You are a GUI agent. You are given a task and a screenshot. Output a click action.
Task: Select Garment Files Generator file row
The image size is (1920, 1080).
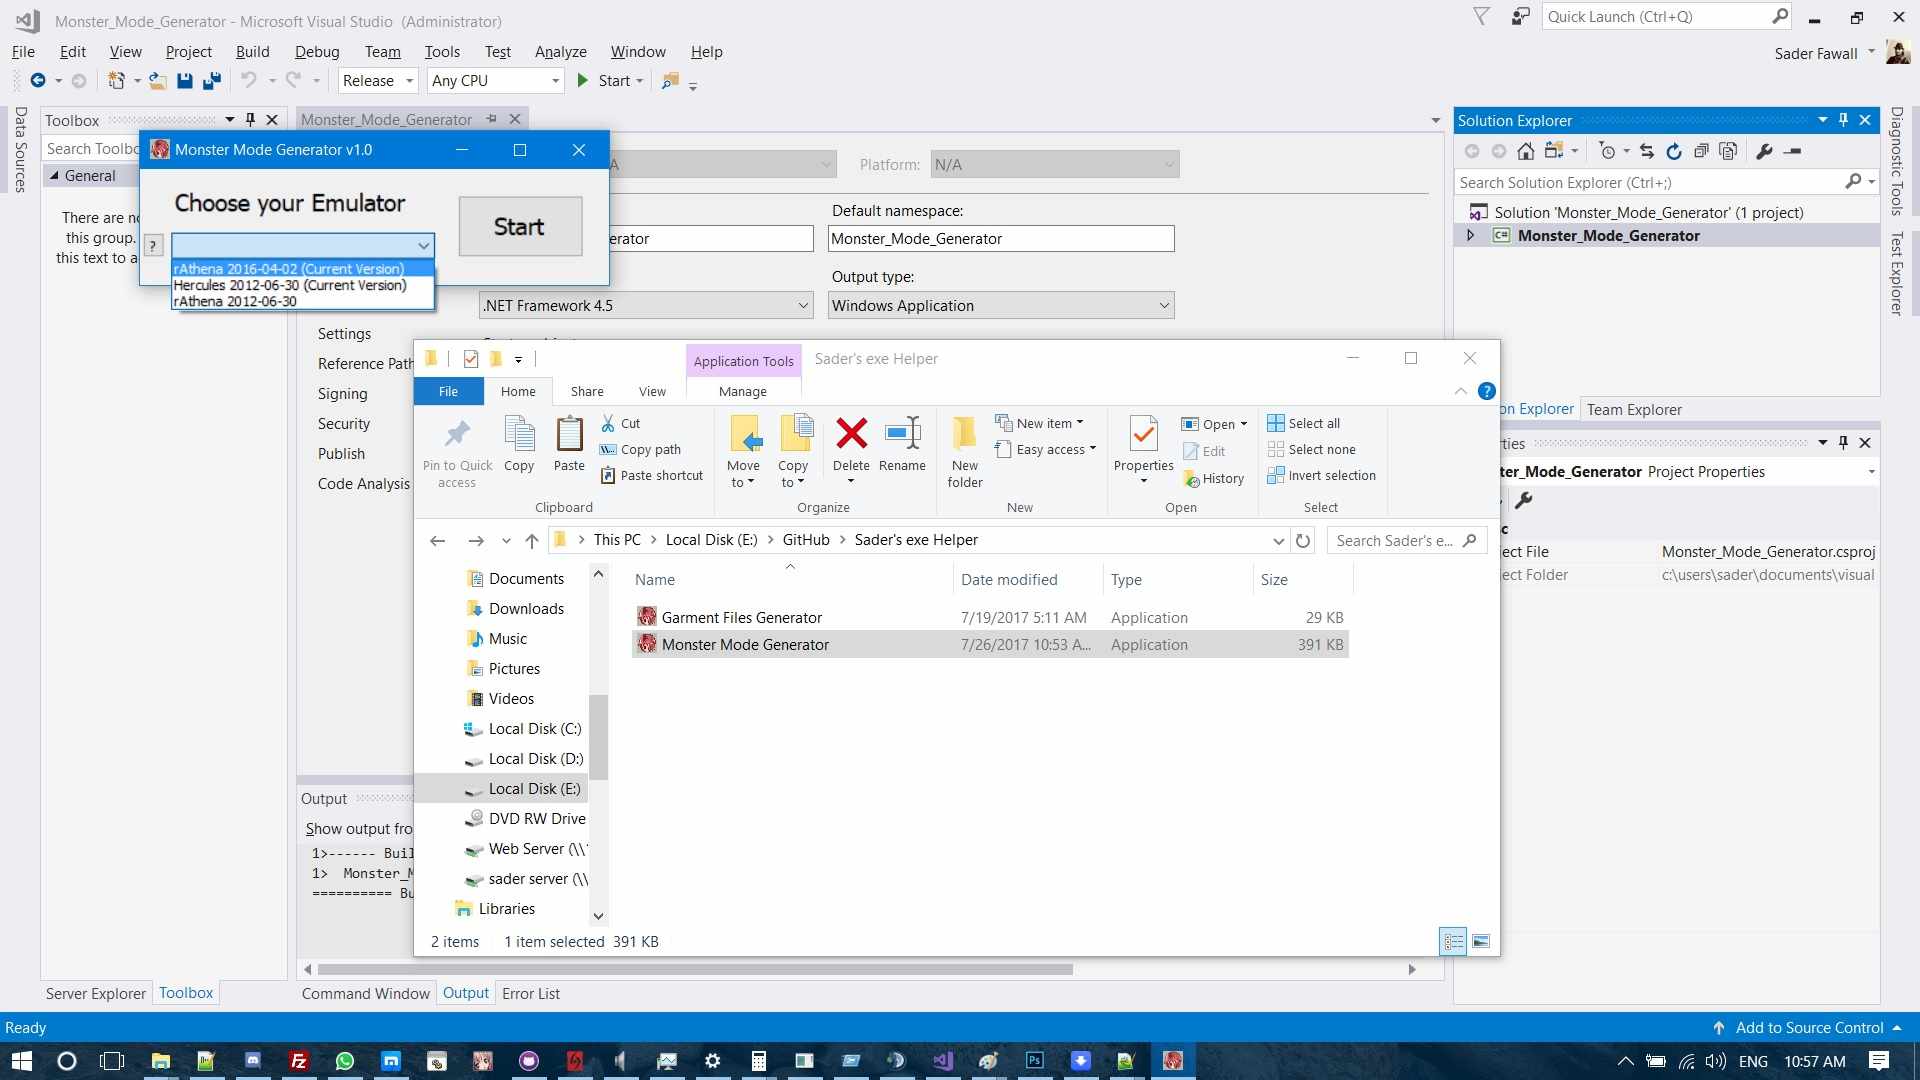click(x=990, y=618)
